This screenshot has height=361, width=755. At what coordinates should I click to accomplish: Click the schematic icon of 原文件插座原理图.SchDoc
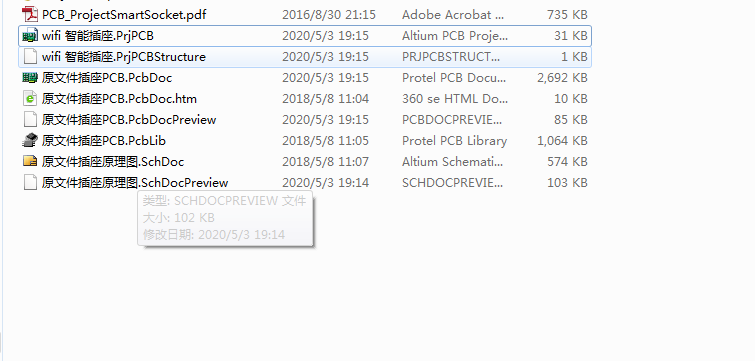click(30, 161)
